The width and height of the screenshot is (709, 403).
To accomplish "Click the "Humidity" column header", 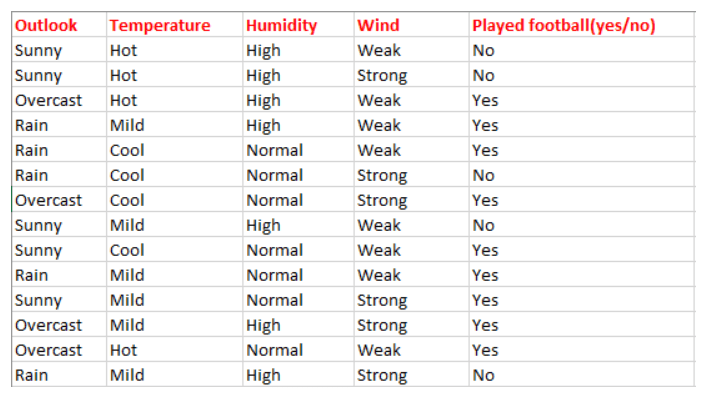I will tap(281, 25).
